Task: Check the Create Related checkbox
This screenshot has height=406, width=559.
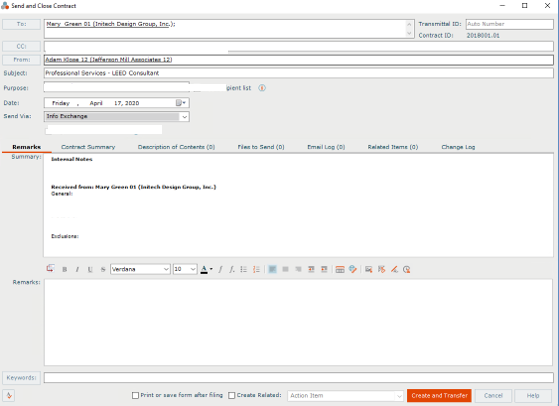Action: (232, 395)
